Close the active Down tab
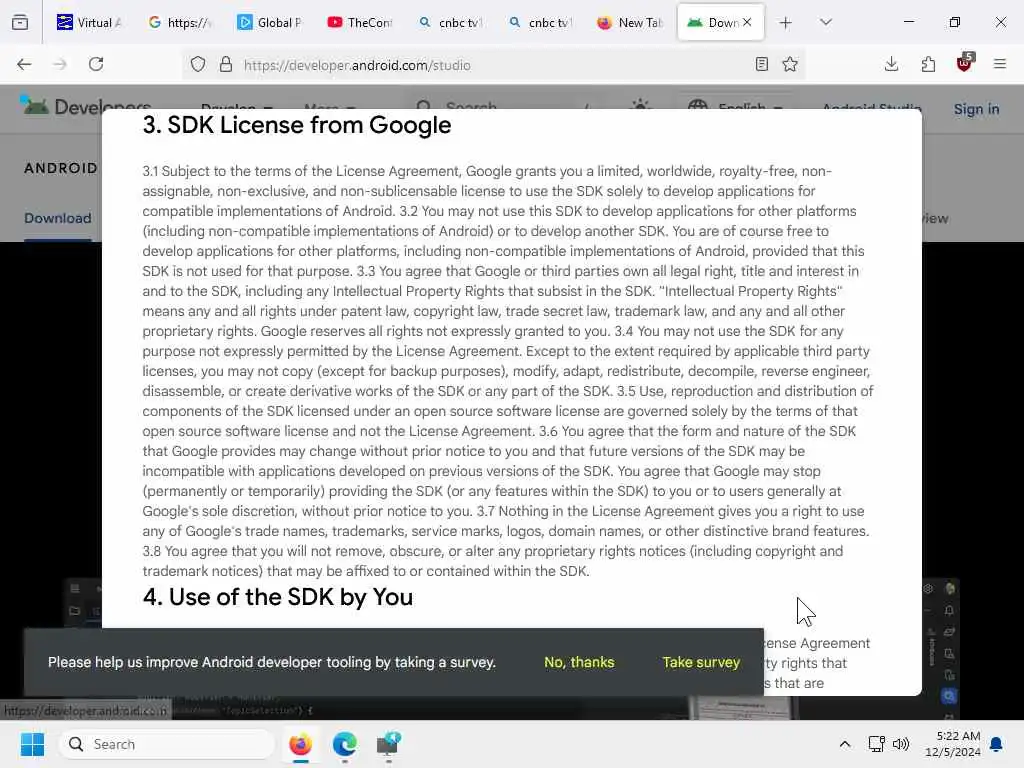Image resolution: width=1024 pixels, height=768 pixels. click(747, 22)
